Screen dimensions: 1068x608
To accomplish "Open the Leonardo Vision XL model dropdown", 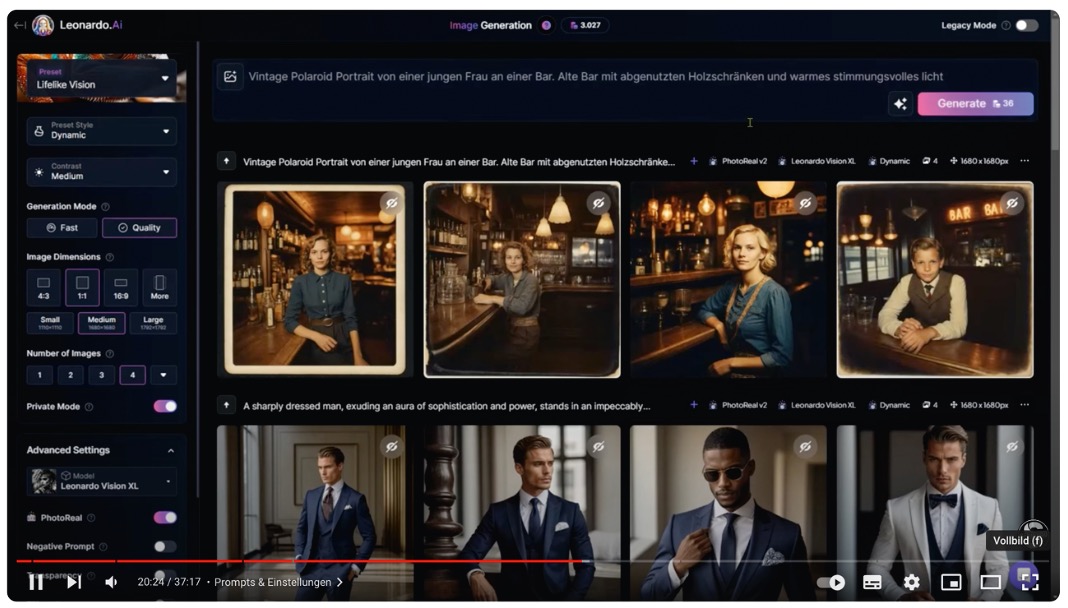I will (102, 481).
